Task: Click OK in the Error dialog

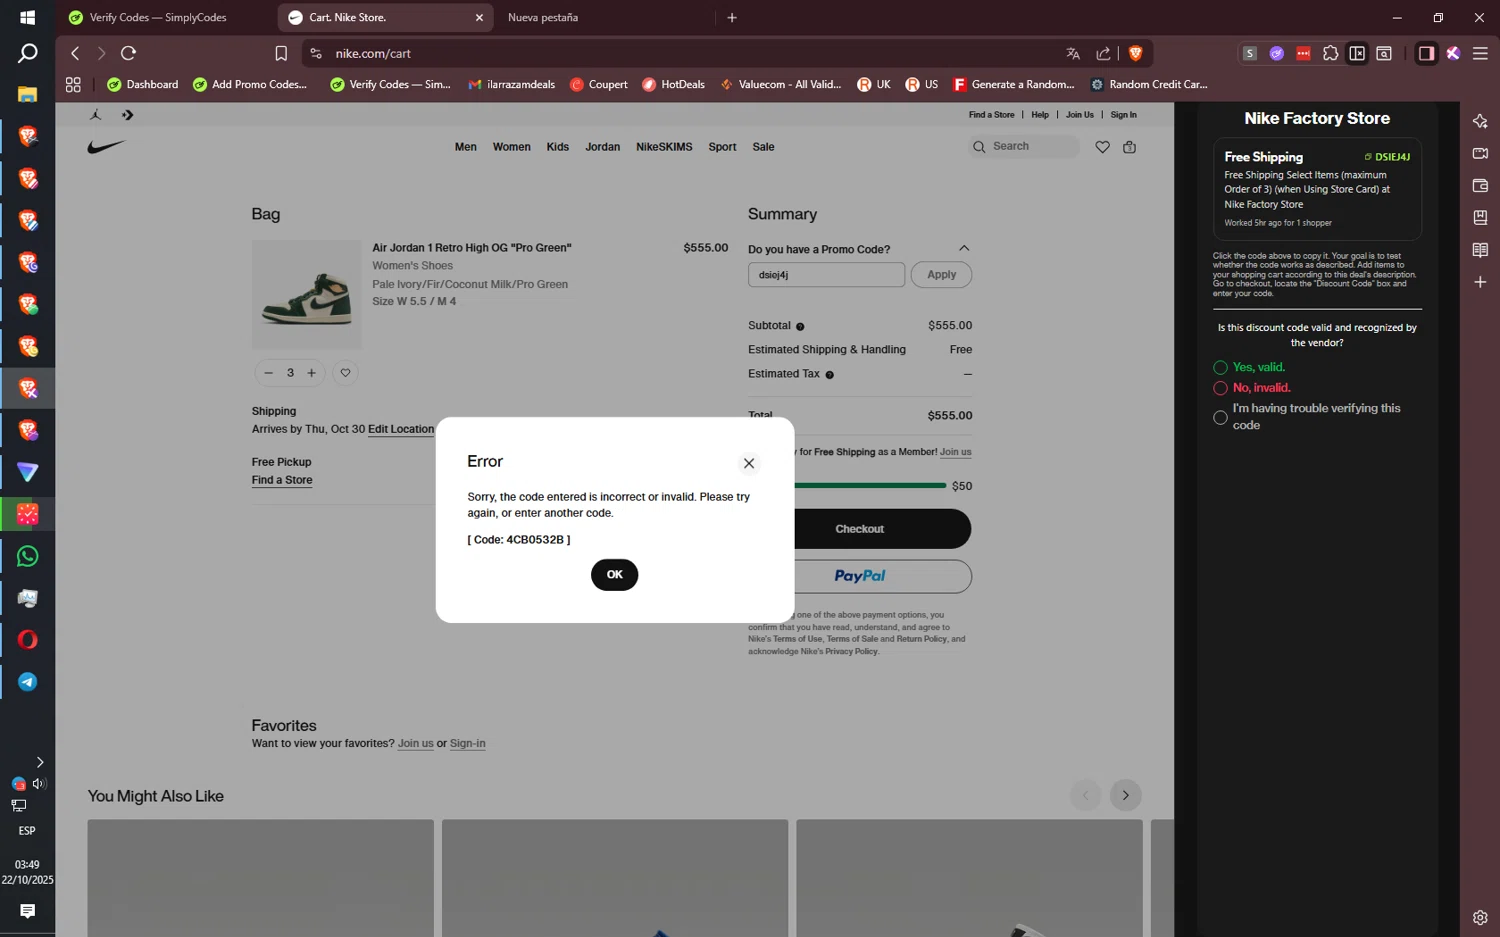Action: coord(614,574)
